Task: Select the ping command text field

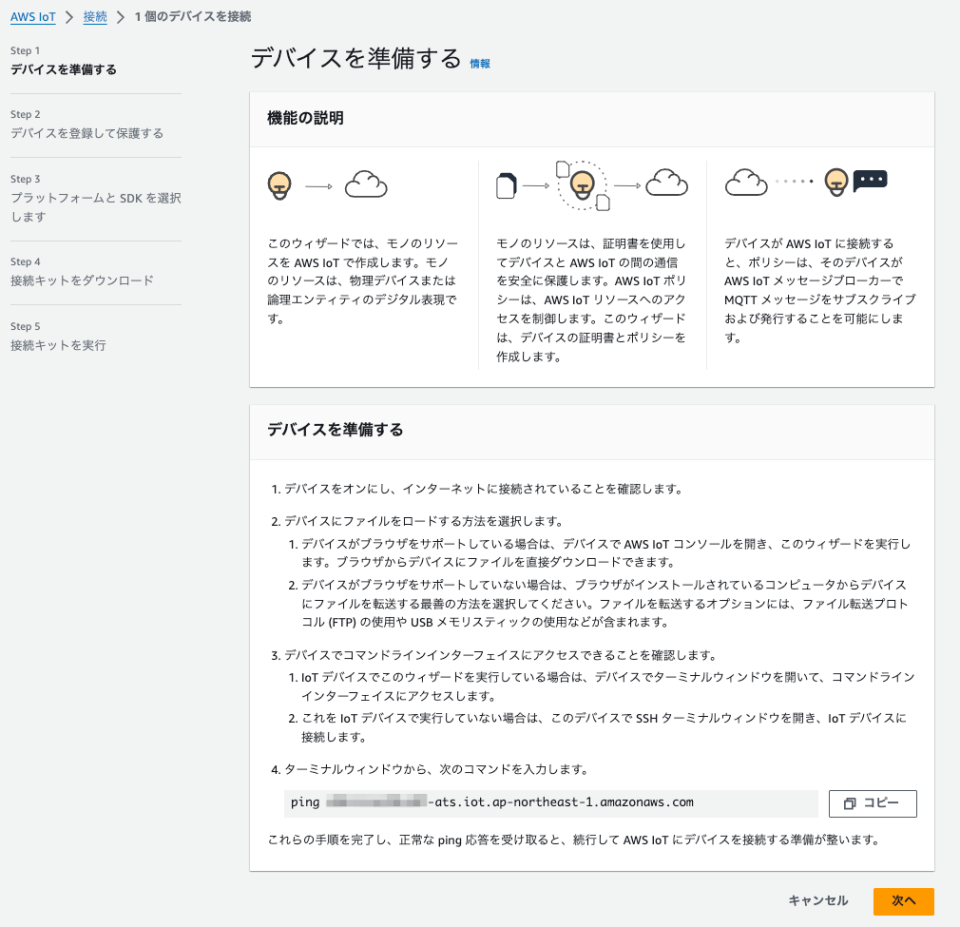Action: 550,803
